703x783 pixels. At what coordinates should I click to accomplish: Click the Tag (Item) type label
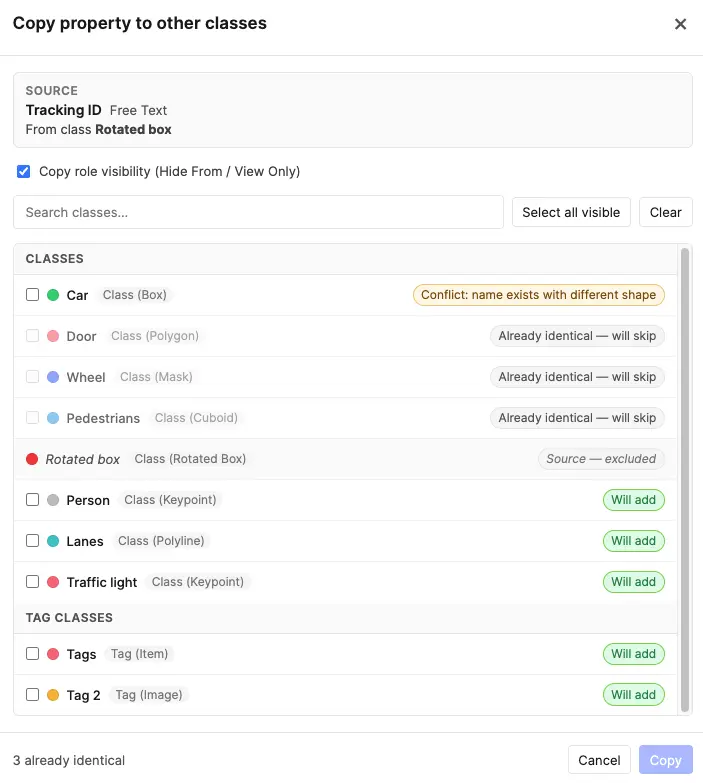click(139, 653)
